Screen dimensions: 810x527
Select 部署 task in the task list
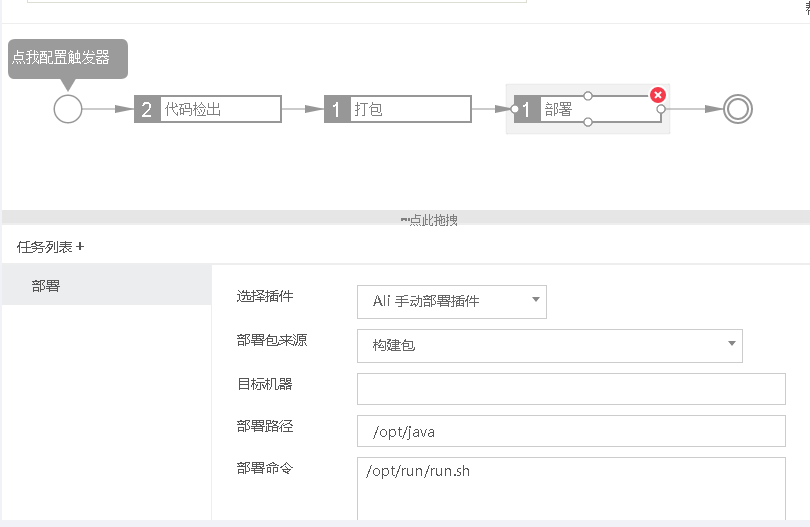[106, 285]
